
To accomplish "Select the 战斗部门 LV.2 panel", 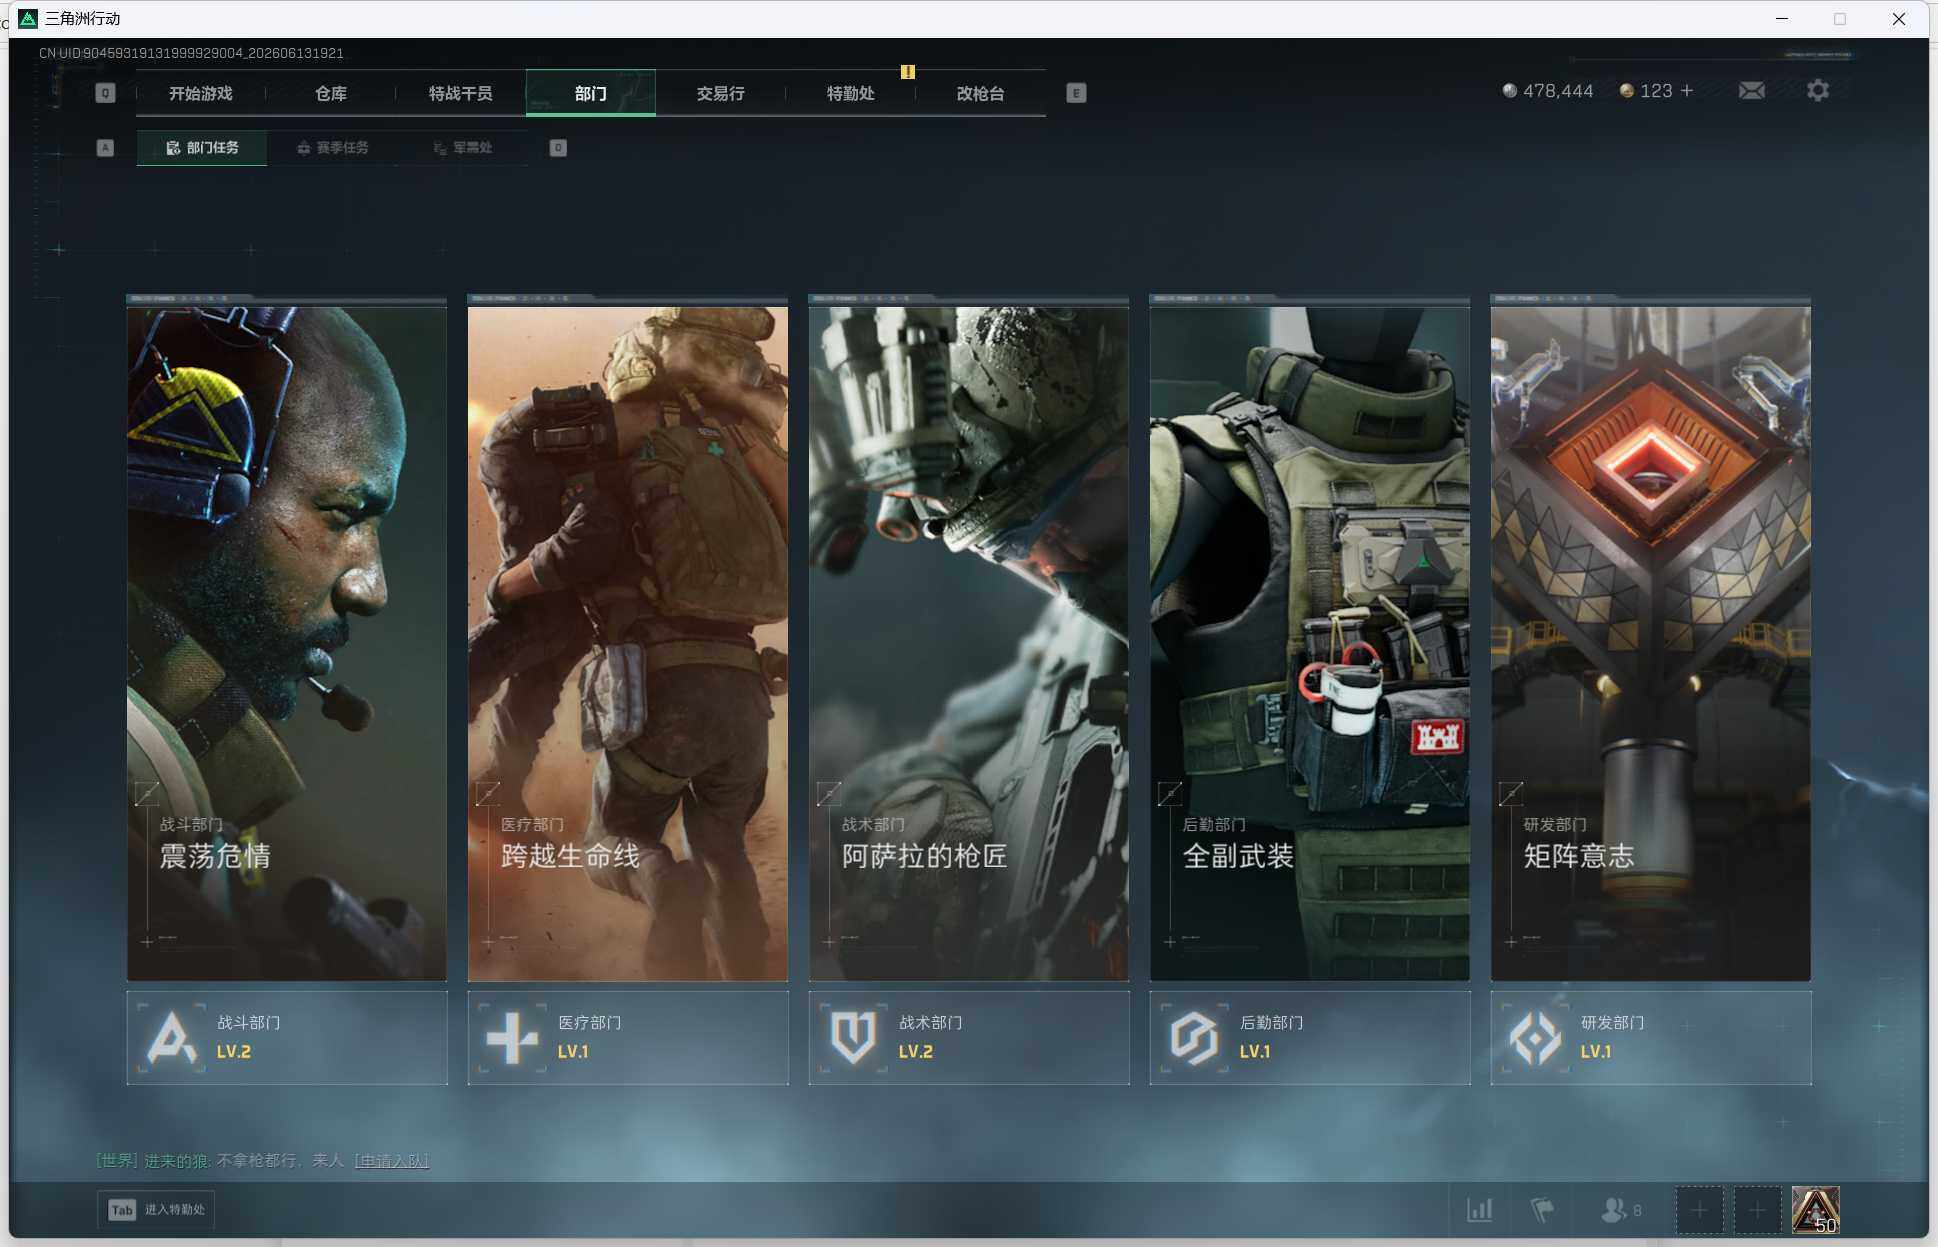I will point(287,1038).
